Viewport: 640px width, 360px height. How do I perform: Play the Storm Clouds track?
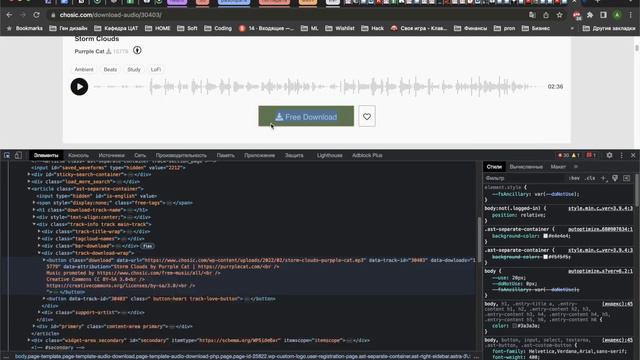(79, 87)
